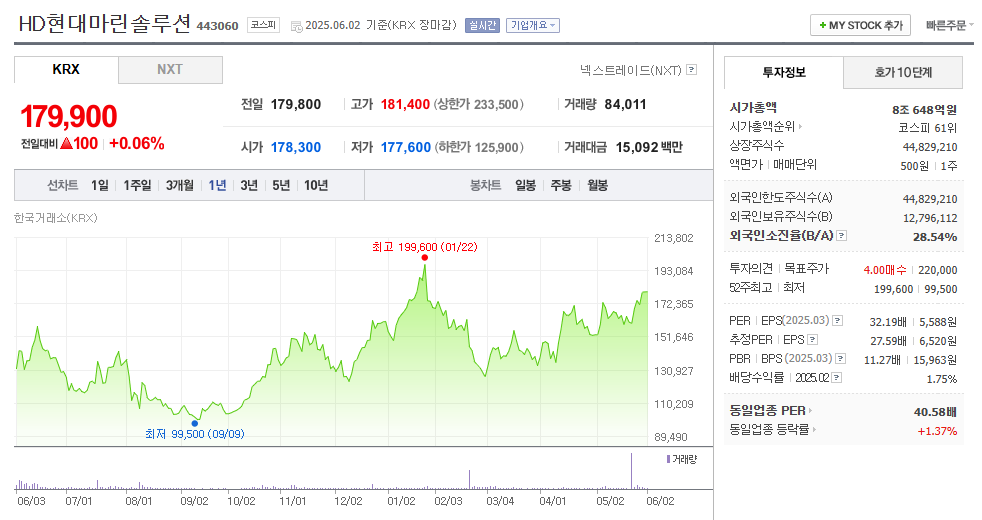Click the 거래량 volume legend

[x=682, y=459]
